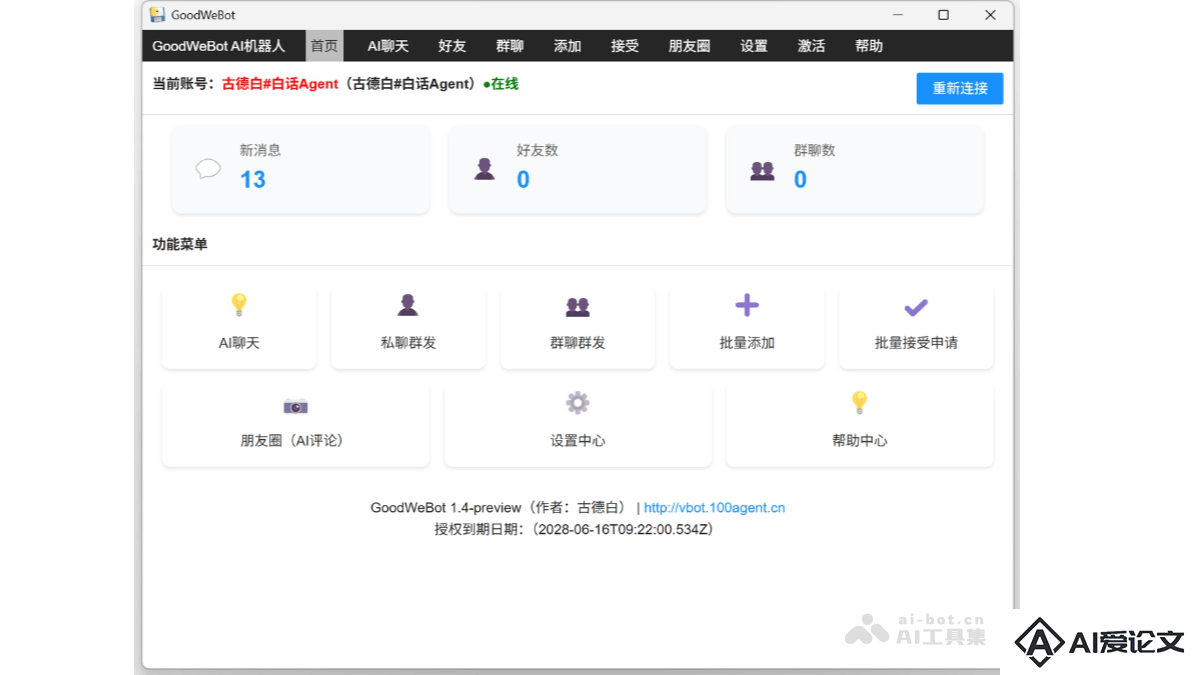The image size is (1200, 675).
Task: Open the 朋友圈（AI评论） card label
Action: [x=295, y=440]
